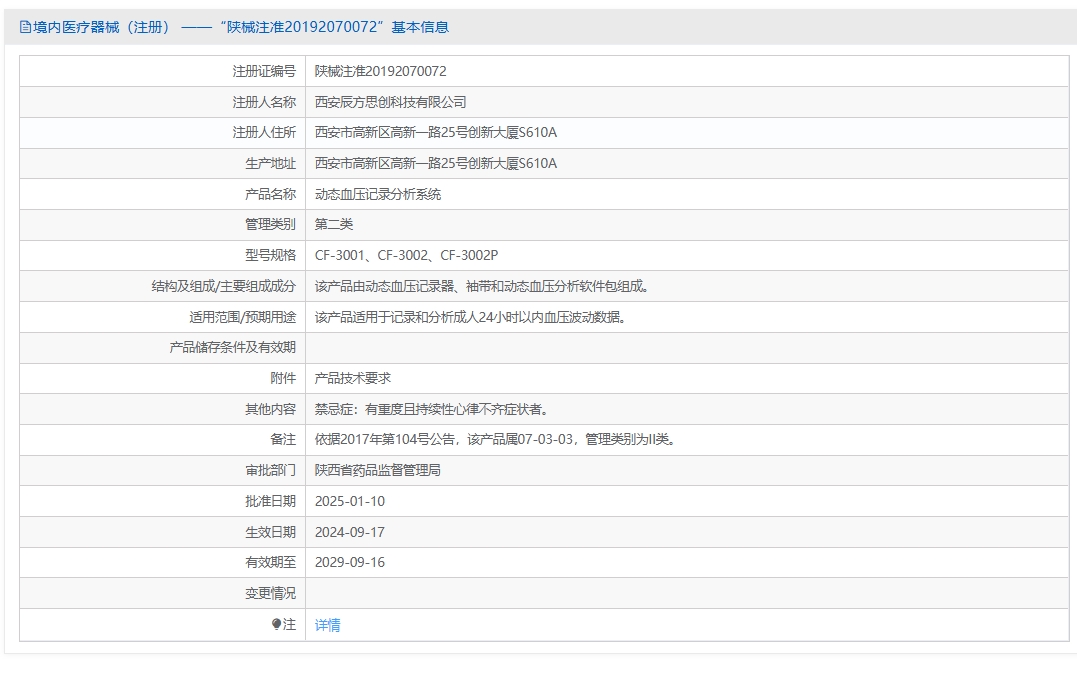Click the 注册人住所 label

pyautogui.click(x=264, y=133)
